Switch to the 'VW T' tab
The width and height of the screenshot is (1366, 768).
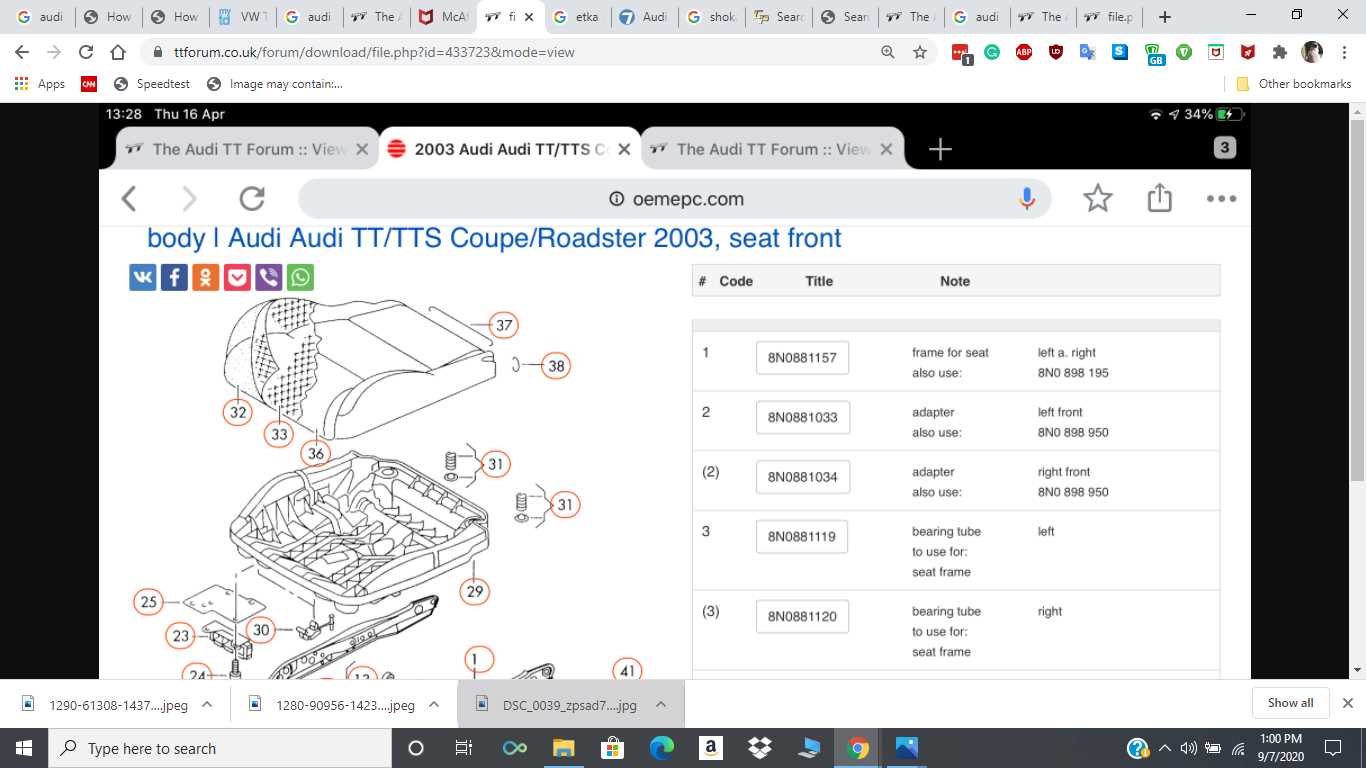pyautogui.click(x=241, y=17)
